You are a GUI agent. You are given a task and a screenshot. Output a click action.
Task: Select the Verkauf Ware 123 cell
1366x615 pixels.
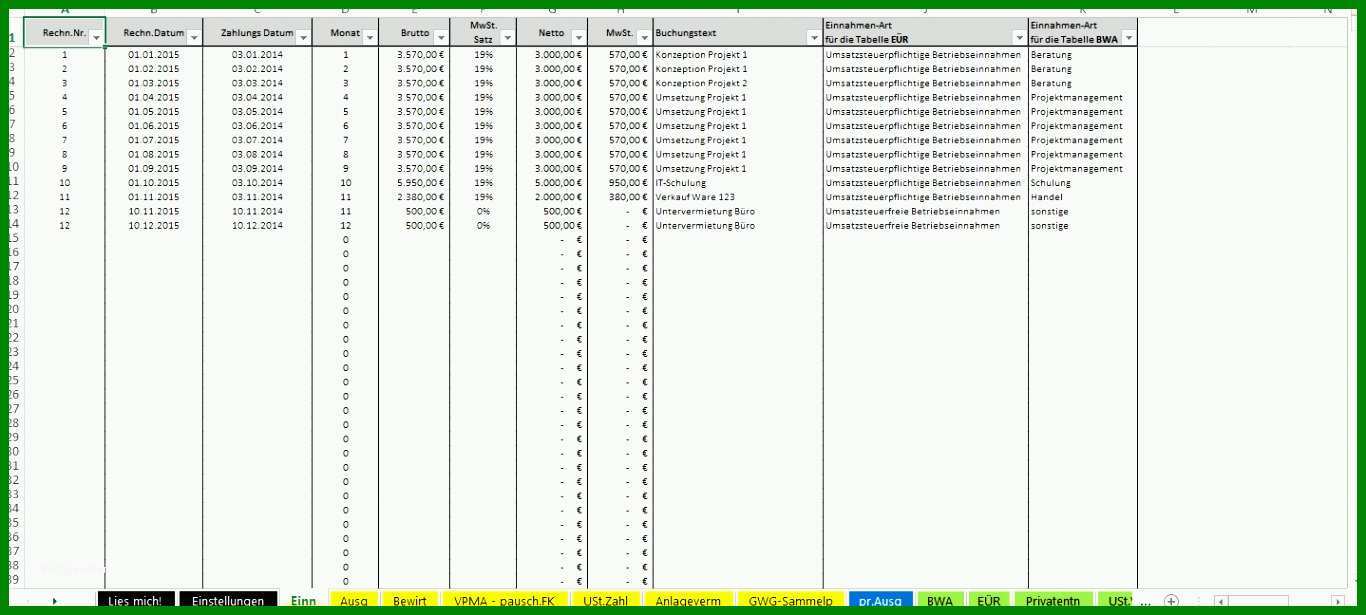[738, 197]
